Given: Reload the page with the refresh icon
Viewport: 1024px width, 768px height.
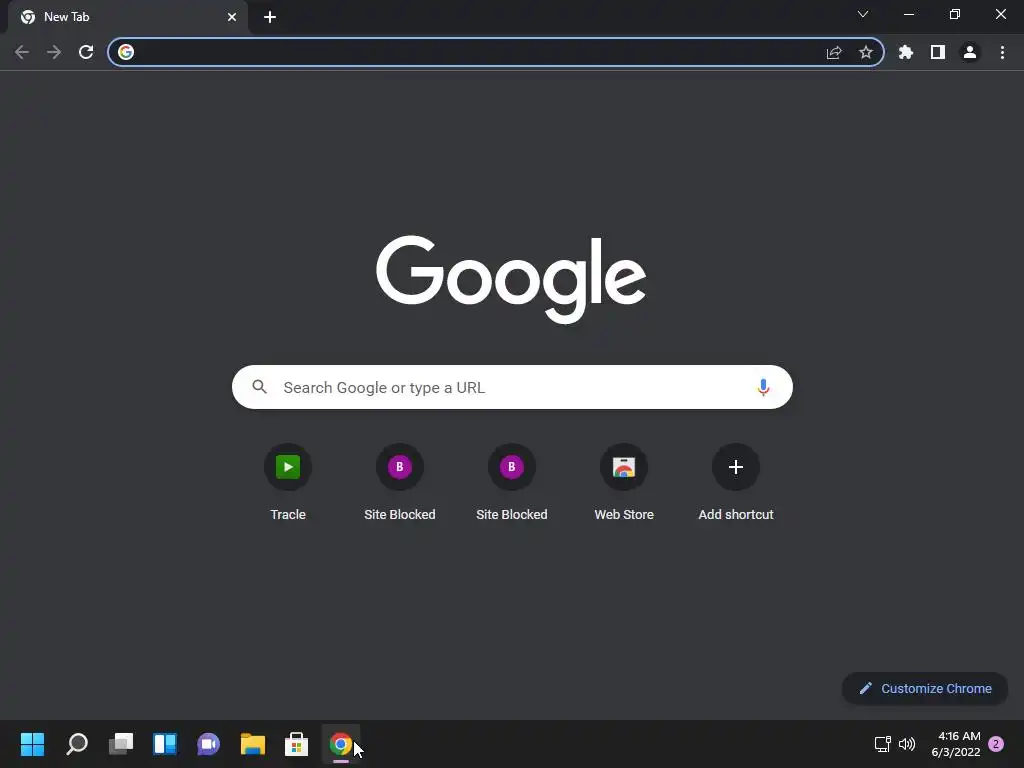Looking at the screenshot, I should point(86,52).
